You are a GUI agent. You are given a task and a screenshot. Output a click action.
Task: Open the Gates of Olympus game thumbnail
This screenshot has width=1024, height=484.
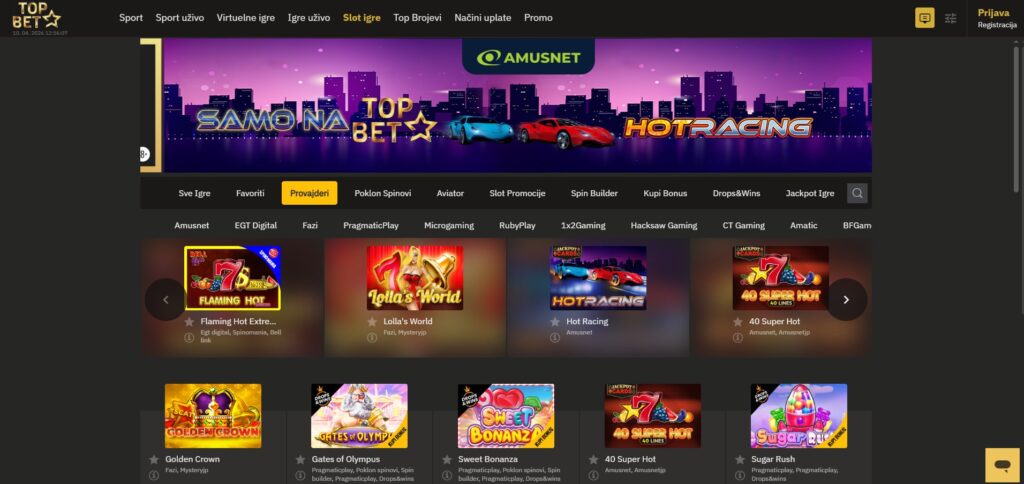[x=360, y=415]
